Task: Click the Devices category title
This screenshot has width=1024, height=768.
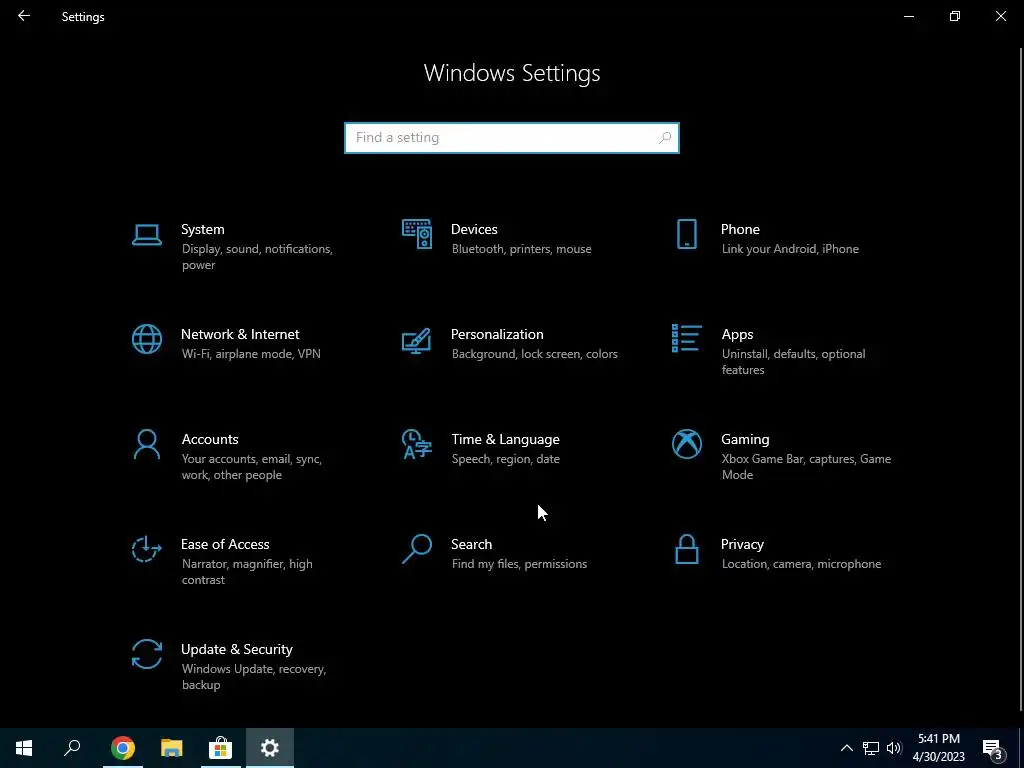Action: point(474,229)
